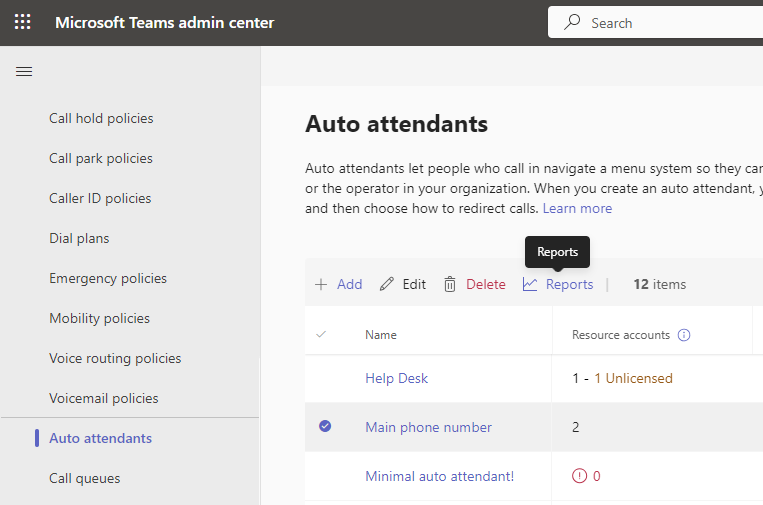Click the 1 Unlicensed warning text
The height and width of the screenshot is (505, 763).
click(633, 378)
